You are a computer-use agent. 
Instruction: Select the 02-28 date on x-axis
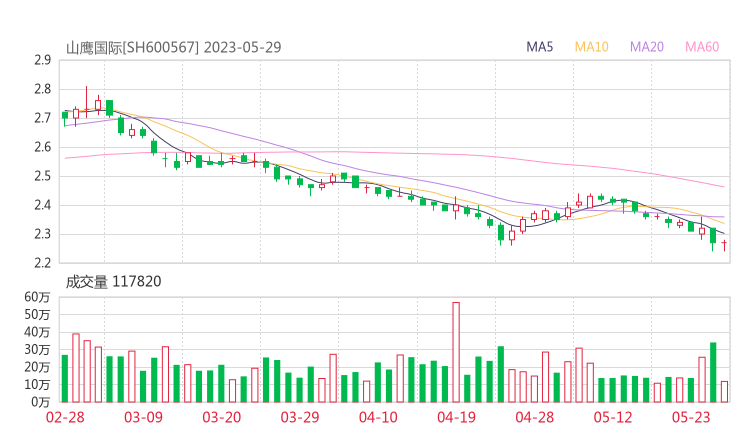click(x=65, y=417)
